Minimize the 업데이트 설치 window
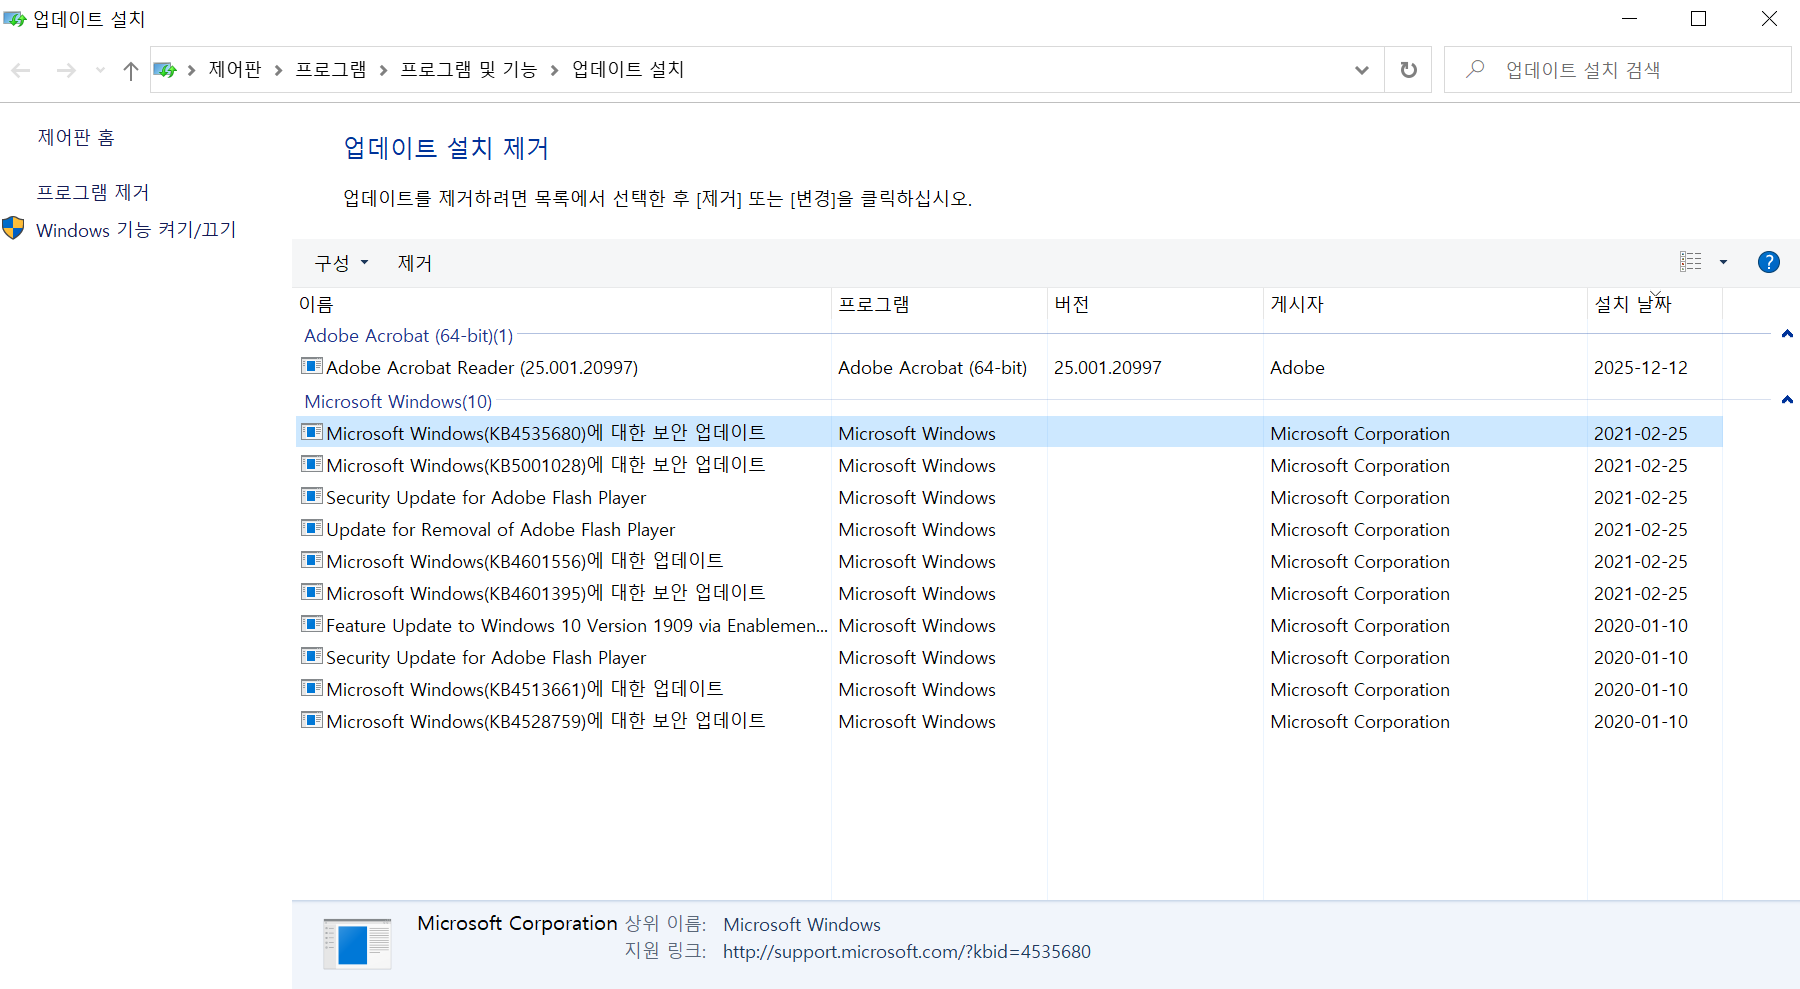1800x989 pixels. 1629,19
